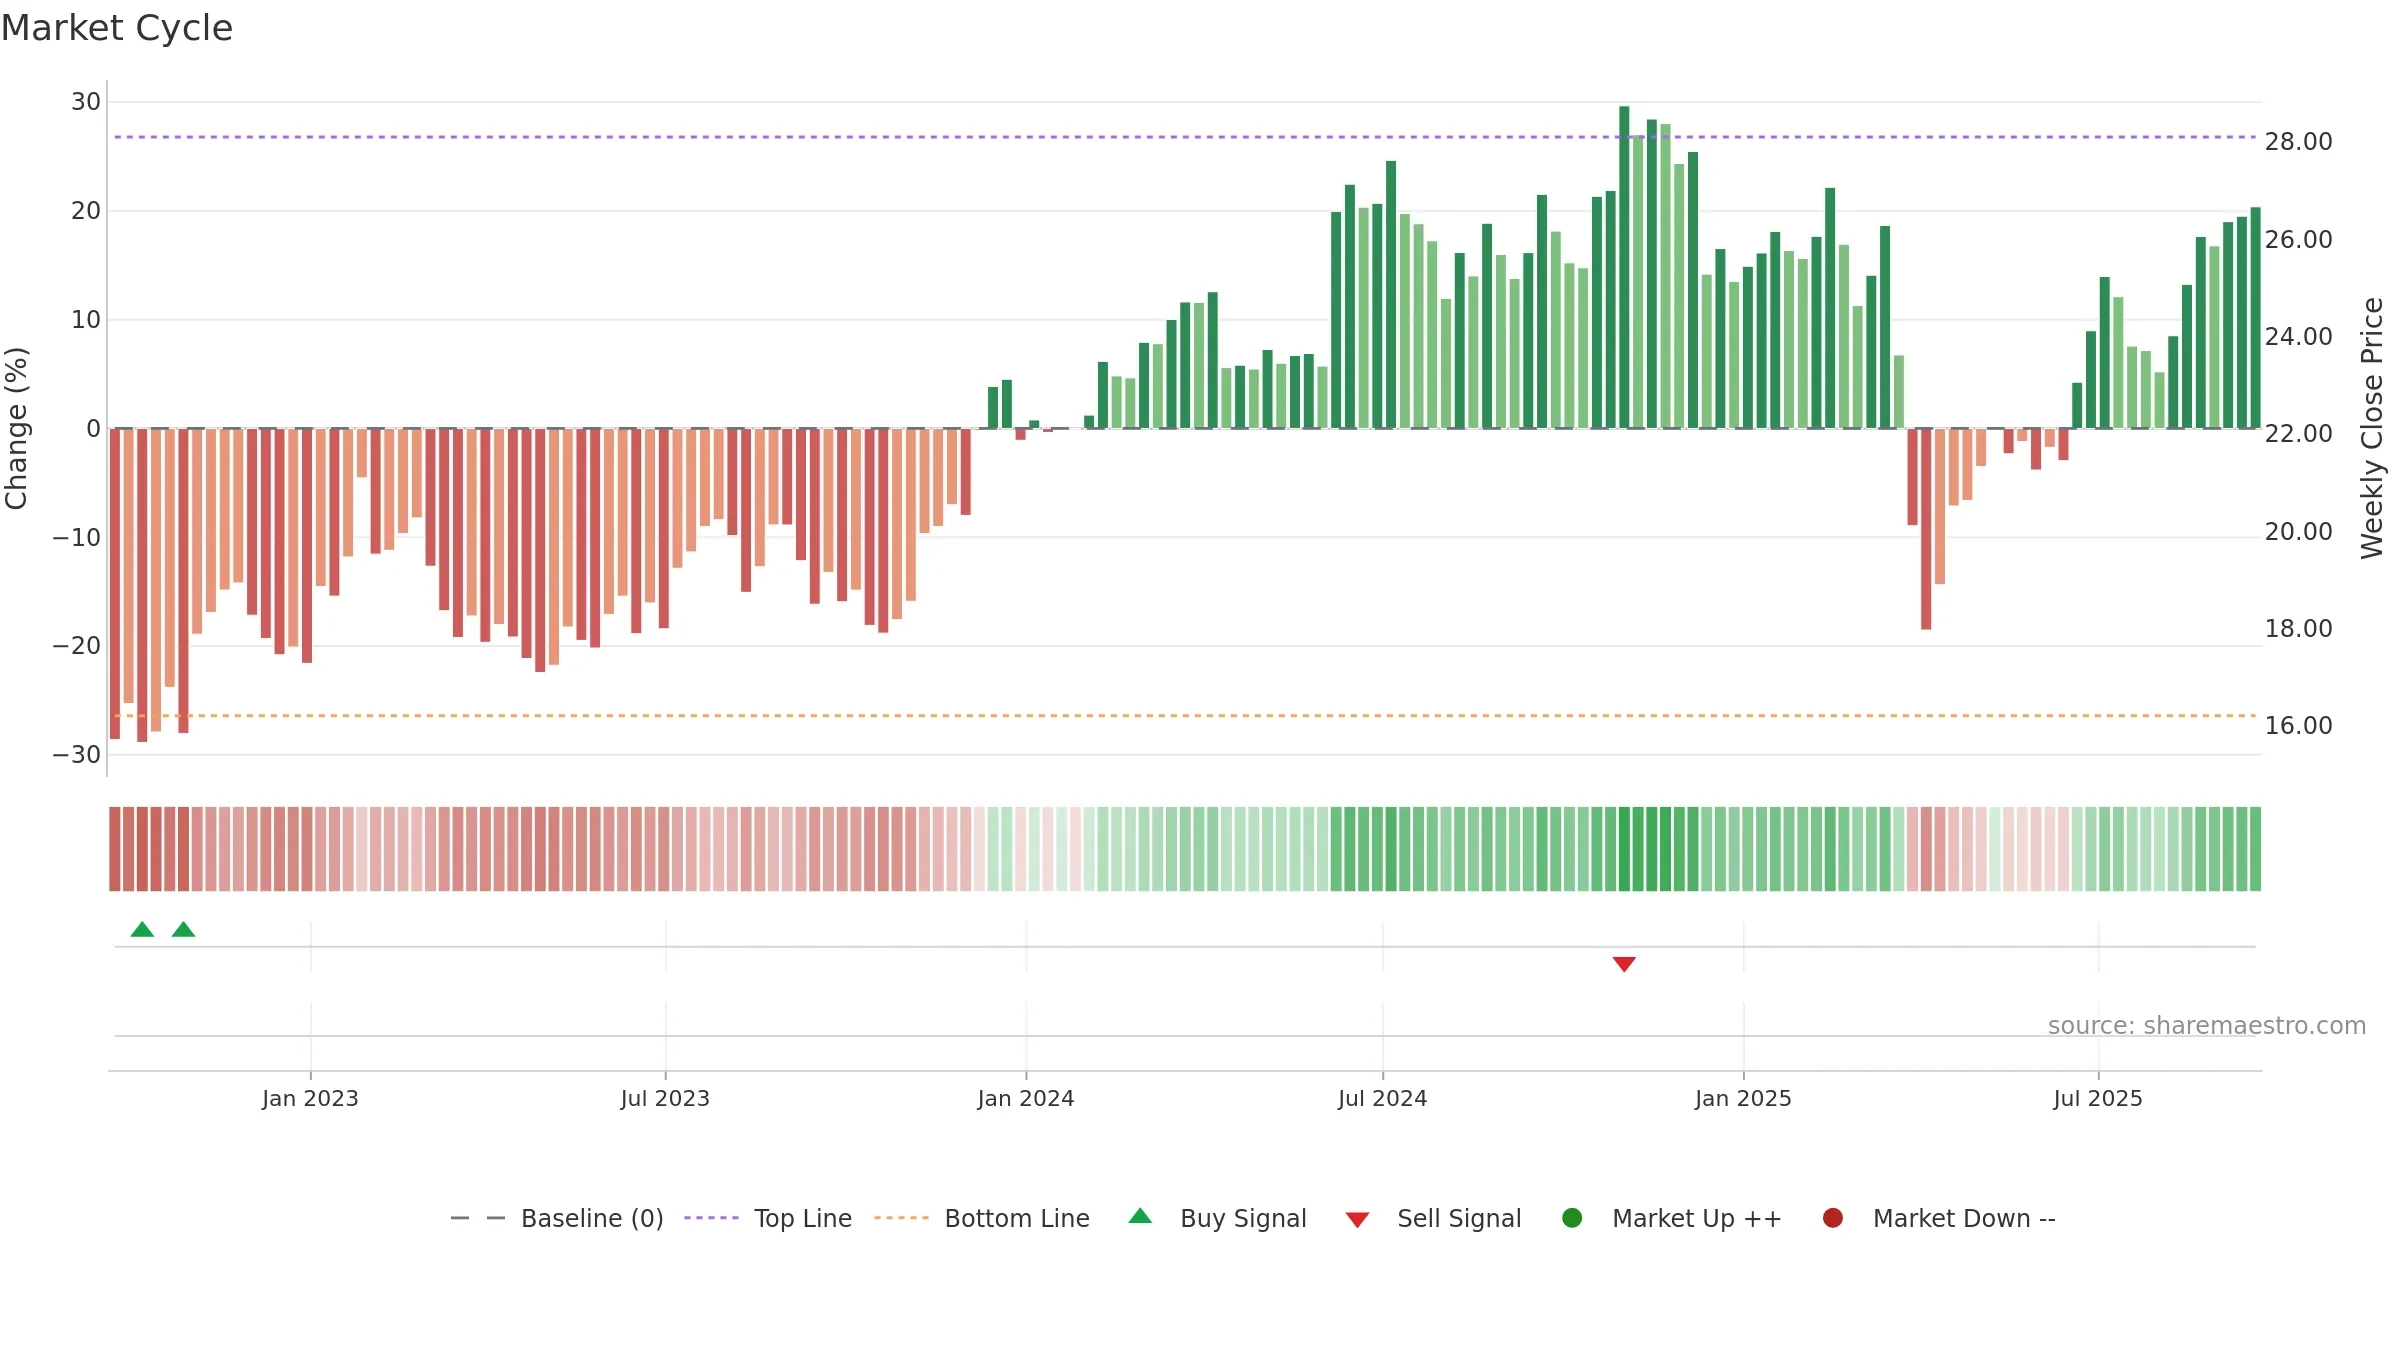Click the source: sharemaestro.com text
Viewport: 2400px width, 1350px height.
2207,1025
